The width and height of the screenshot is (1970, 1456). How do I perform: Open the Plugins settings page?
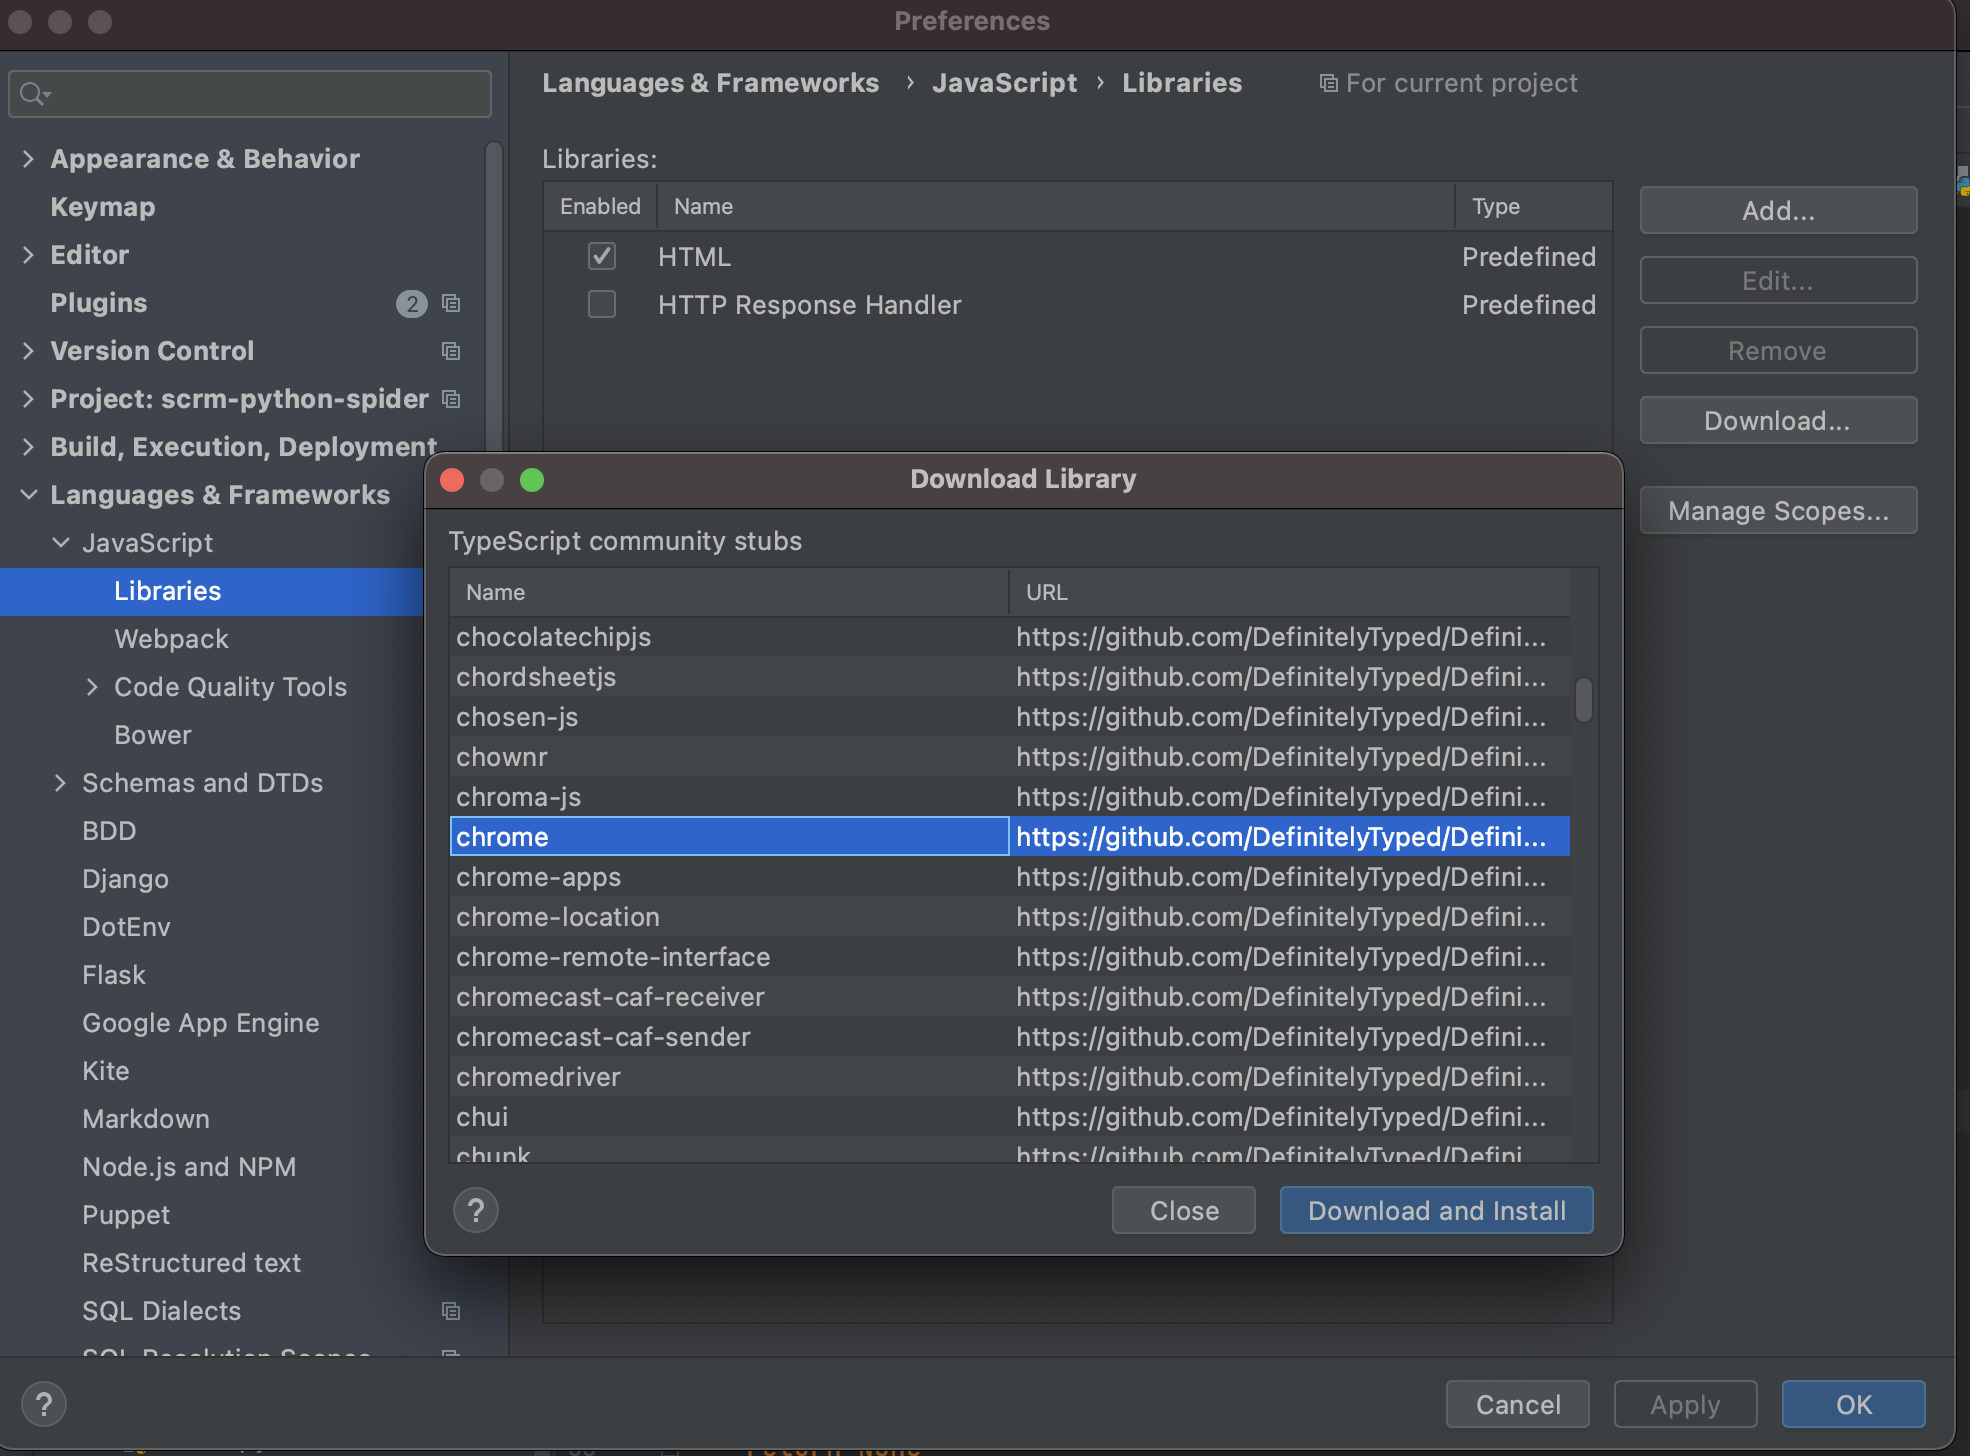pos(99,303)
